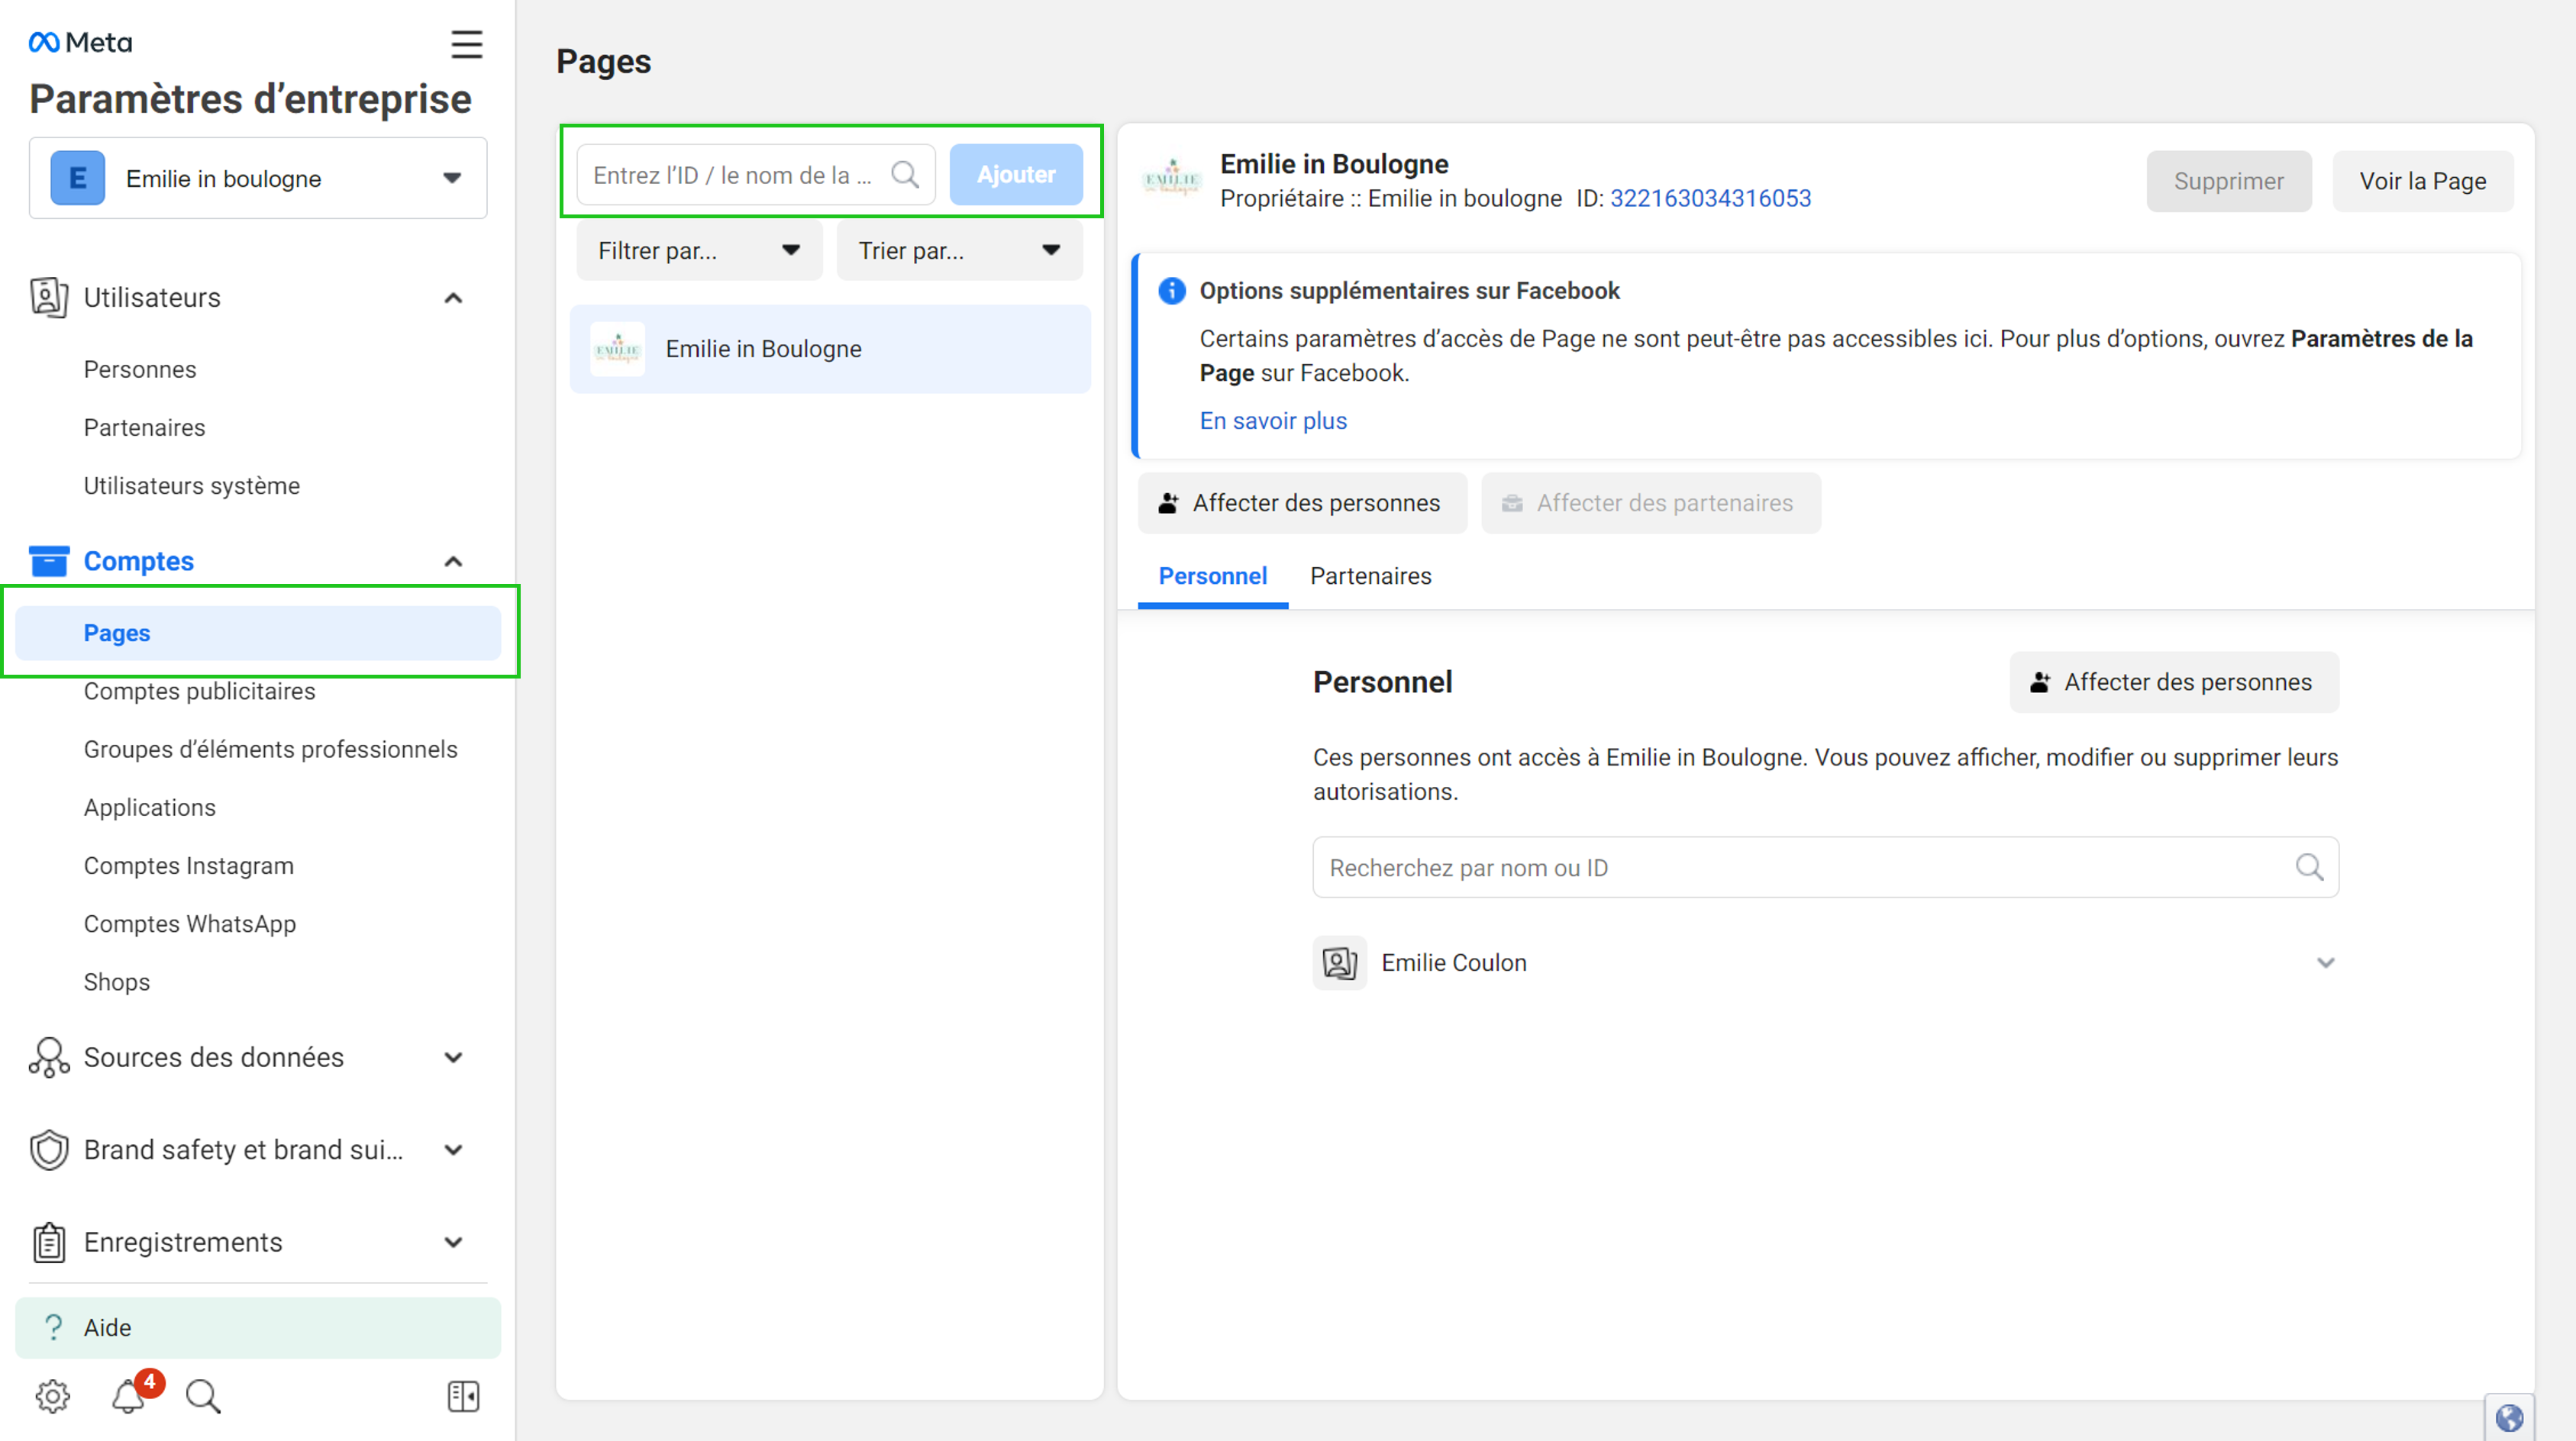The width and height of the screenshot is (2576, 1441).
Task: Open the Aide help button
Action: (x=258, y=1327)
